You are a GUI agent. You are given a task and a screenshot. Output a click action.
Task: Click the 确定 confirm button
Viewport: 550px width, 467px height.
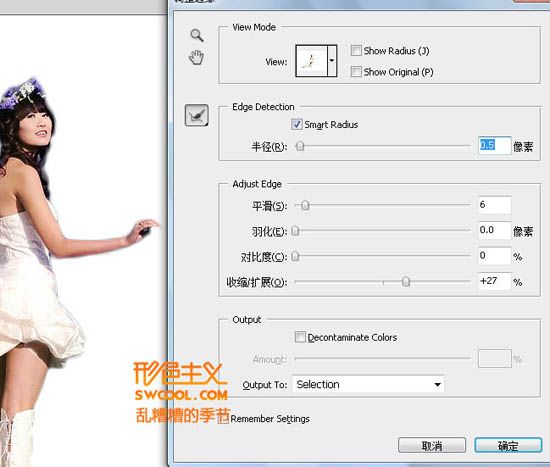pos(508,446)
